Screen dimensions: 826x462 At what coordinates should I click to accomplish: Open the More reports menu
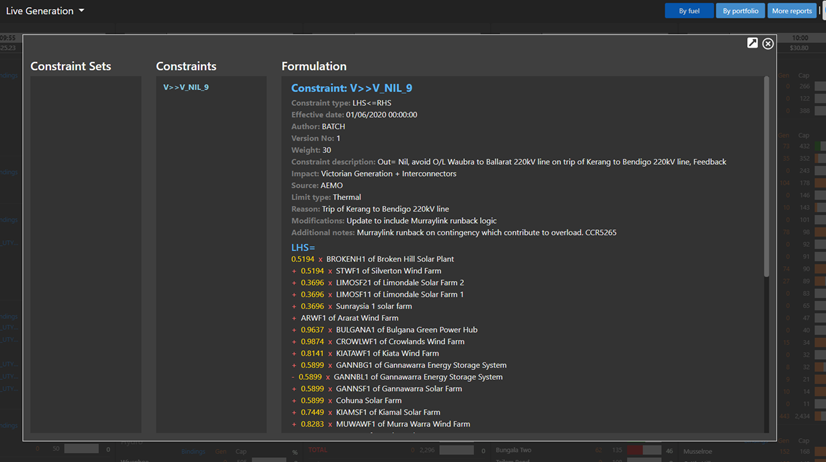pyautogui.click(x=791, y=11)
